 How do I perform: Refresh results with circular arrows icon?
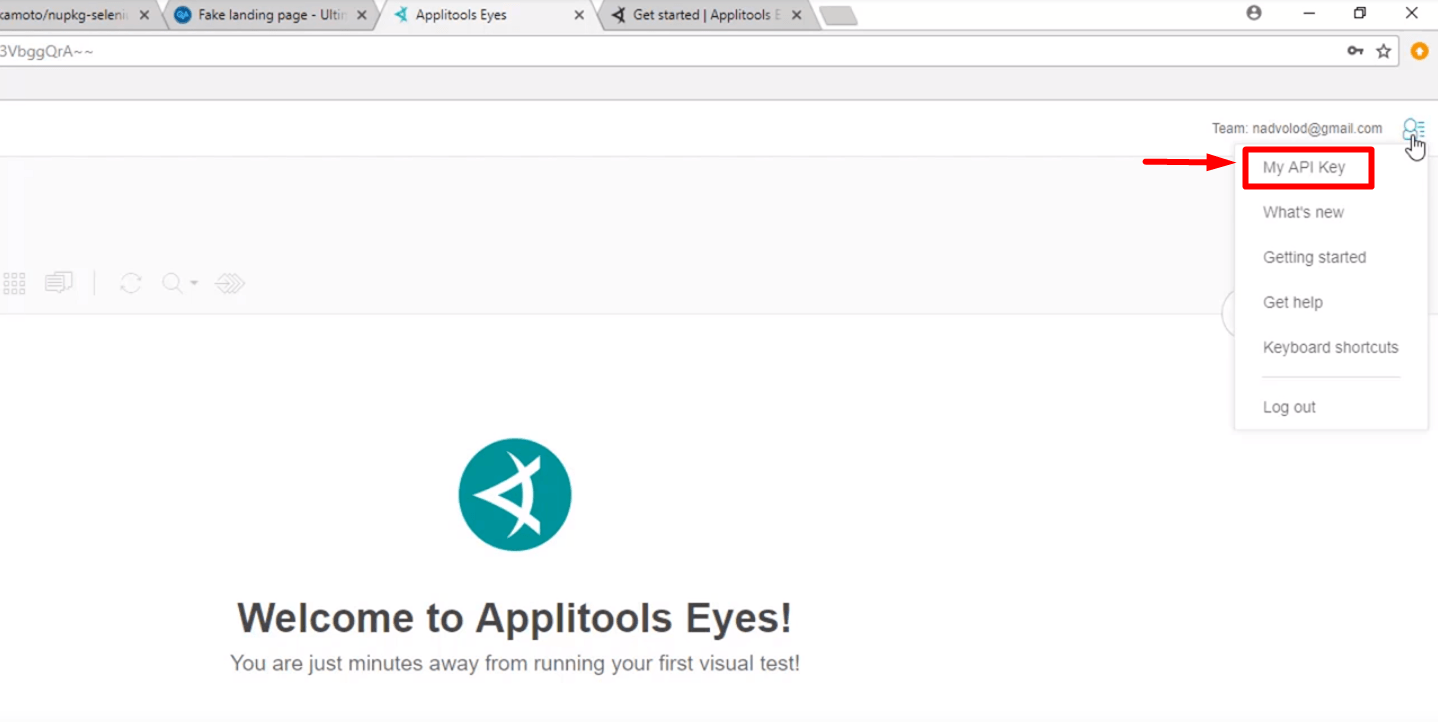(x=131, y=283)
